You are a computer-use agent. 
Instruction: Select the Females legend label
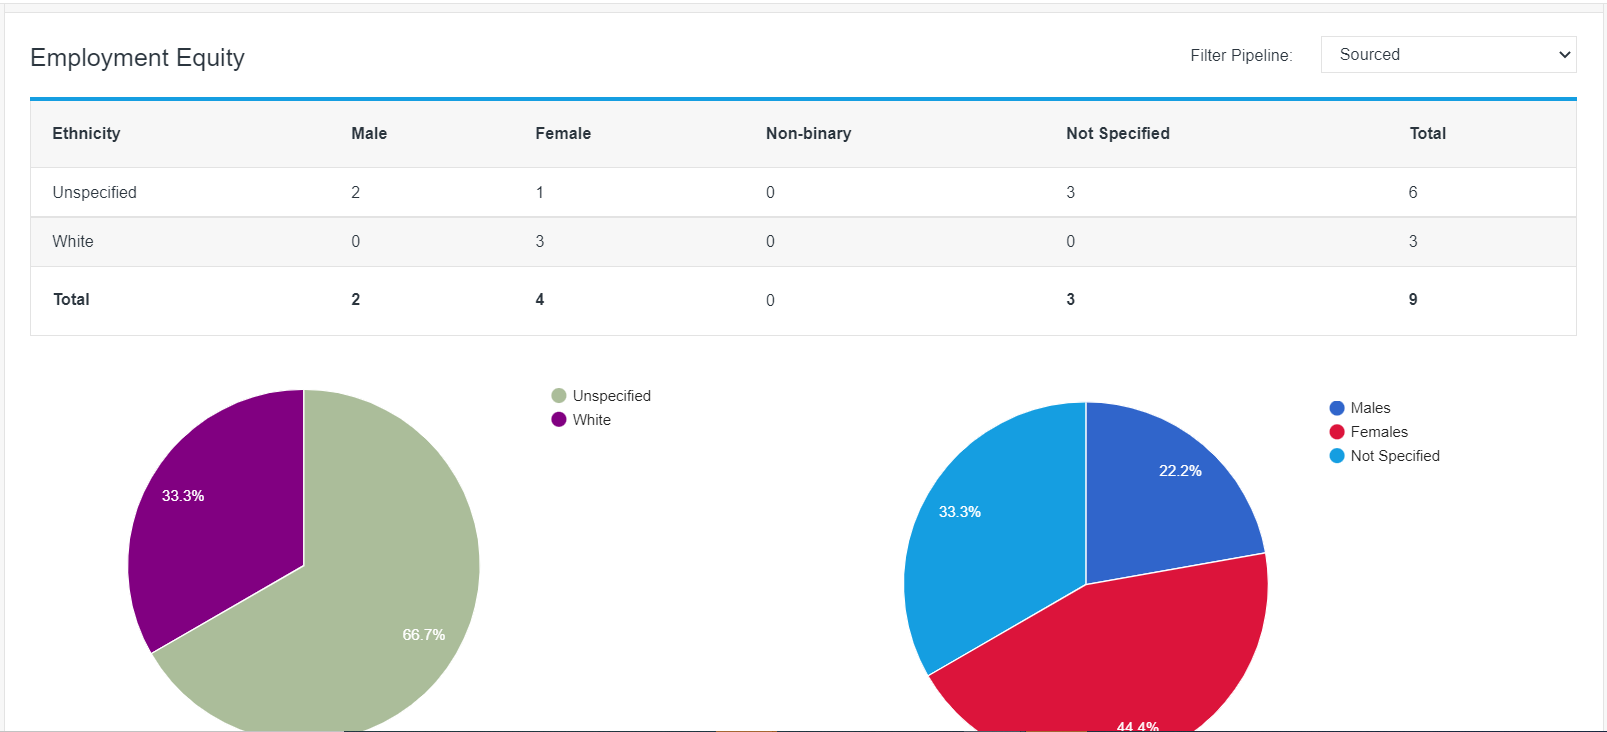pyautogui.click(x=1379, y=432)
